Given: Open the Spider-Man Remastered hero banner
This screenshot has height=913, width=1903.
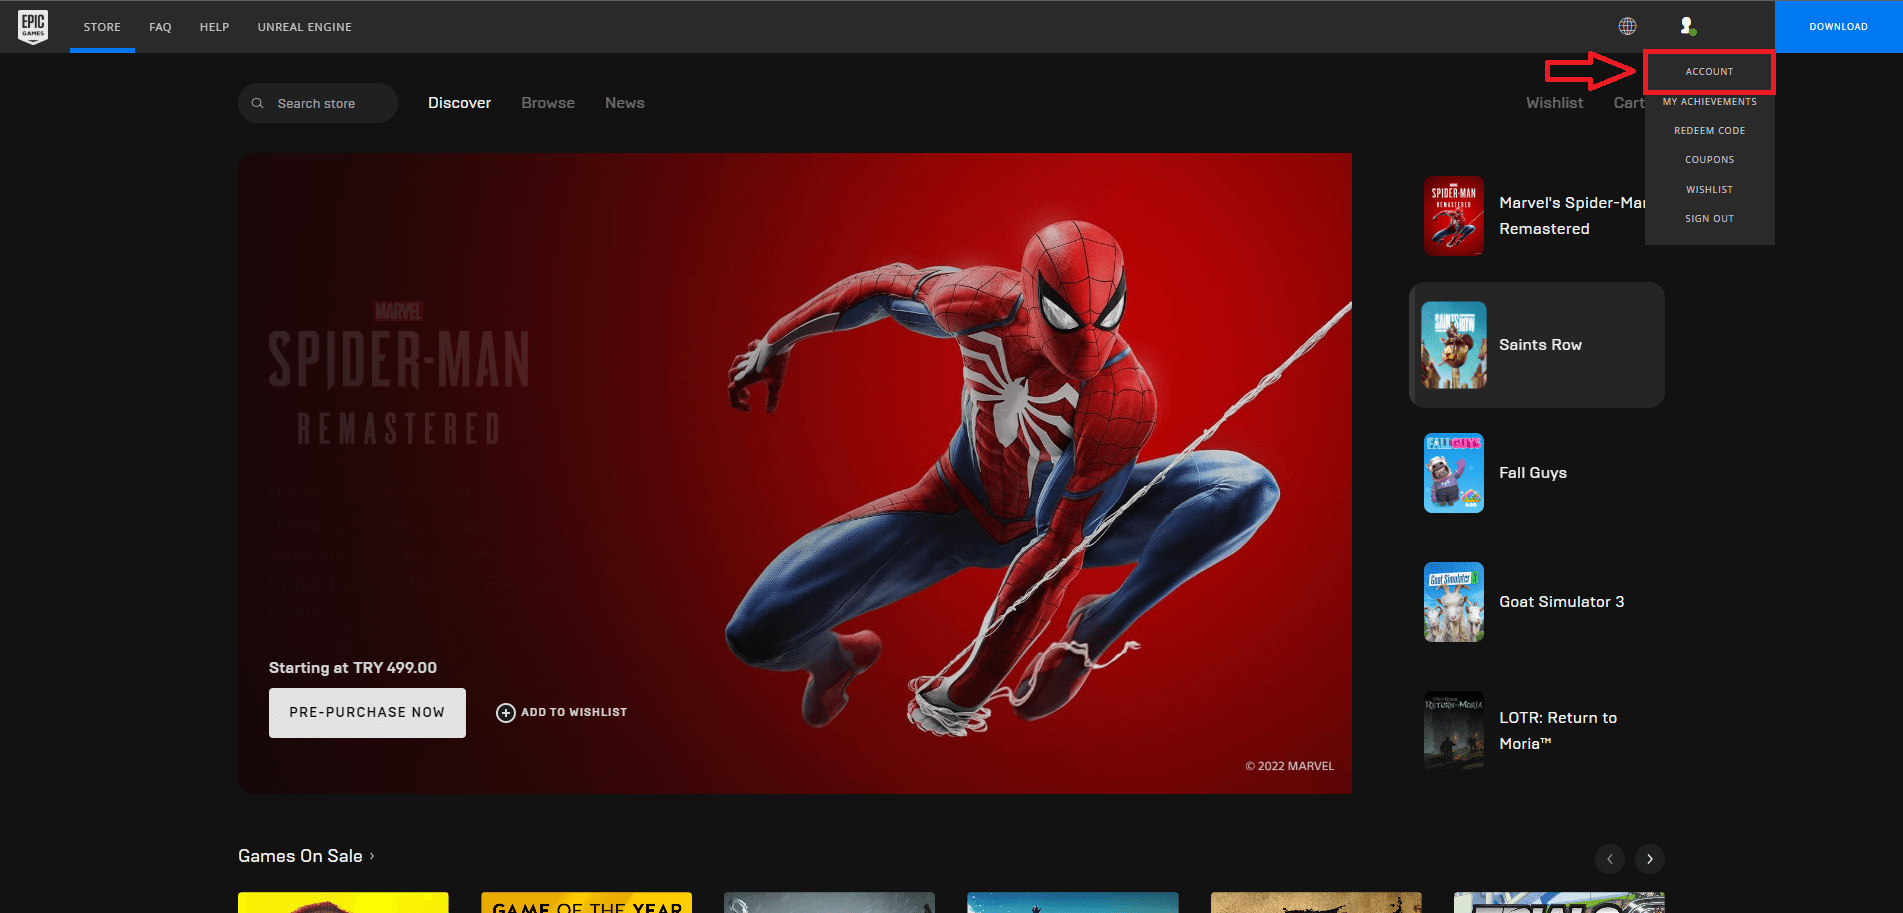Looking at the screenshot, I should [x=795, y=473].
